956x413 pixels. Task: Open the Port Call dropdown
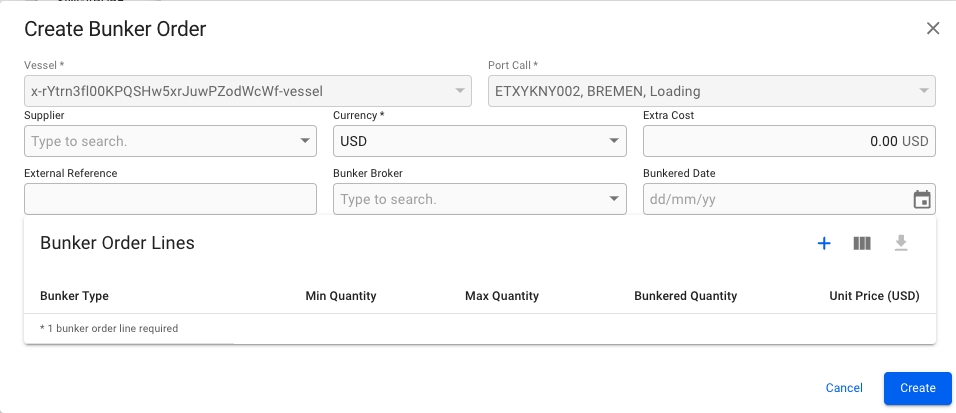click(924, 91)
